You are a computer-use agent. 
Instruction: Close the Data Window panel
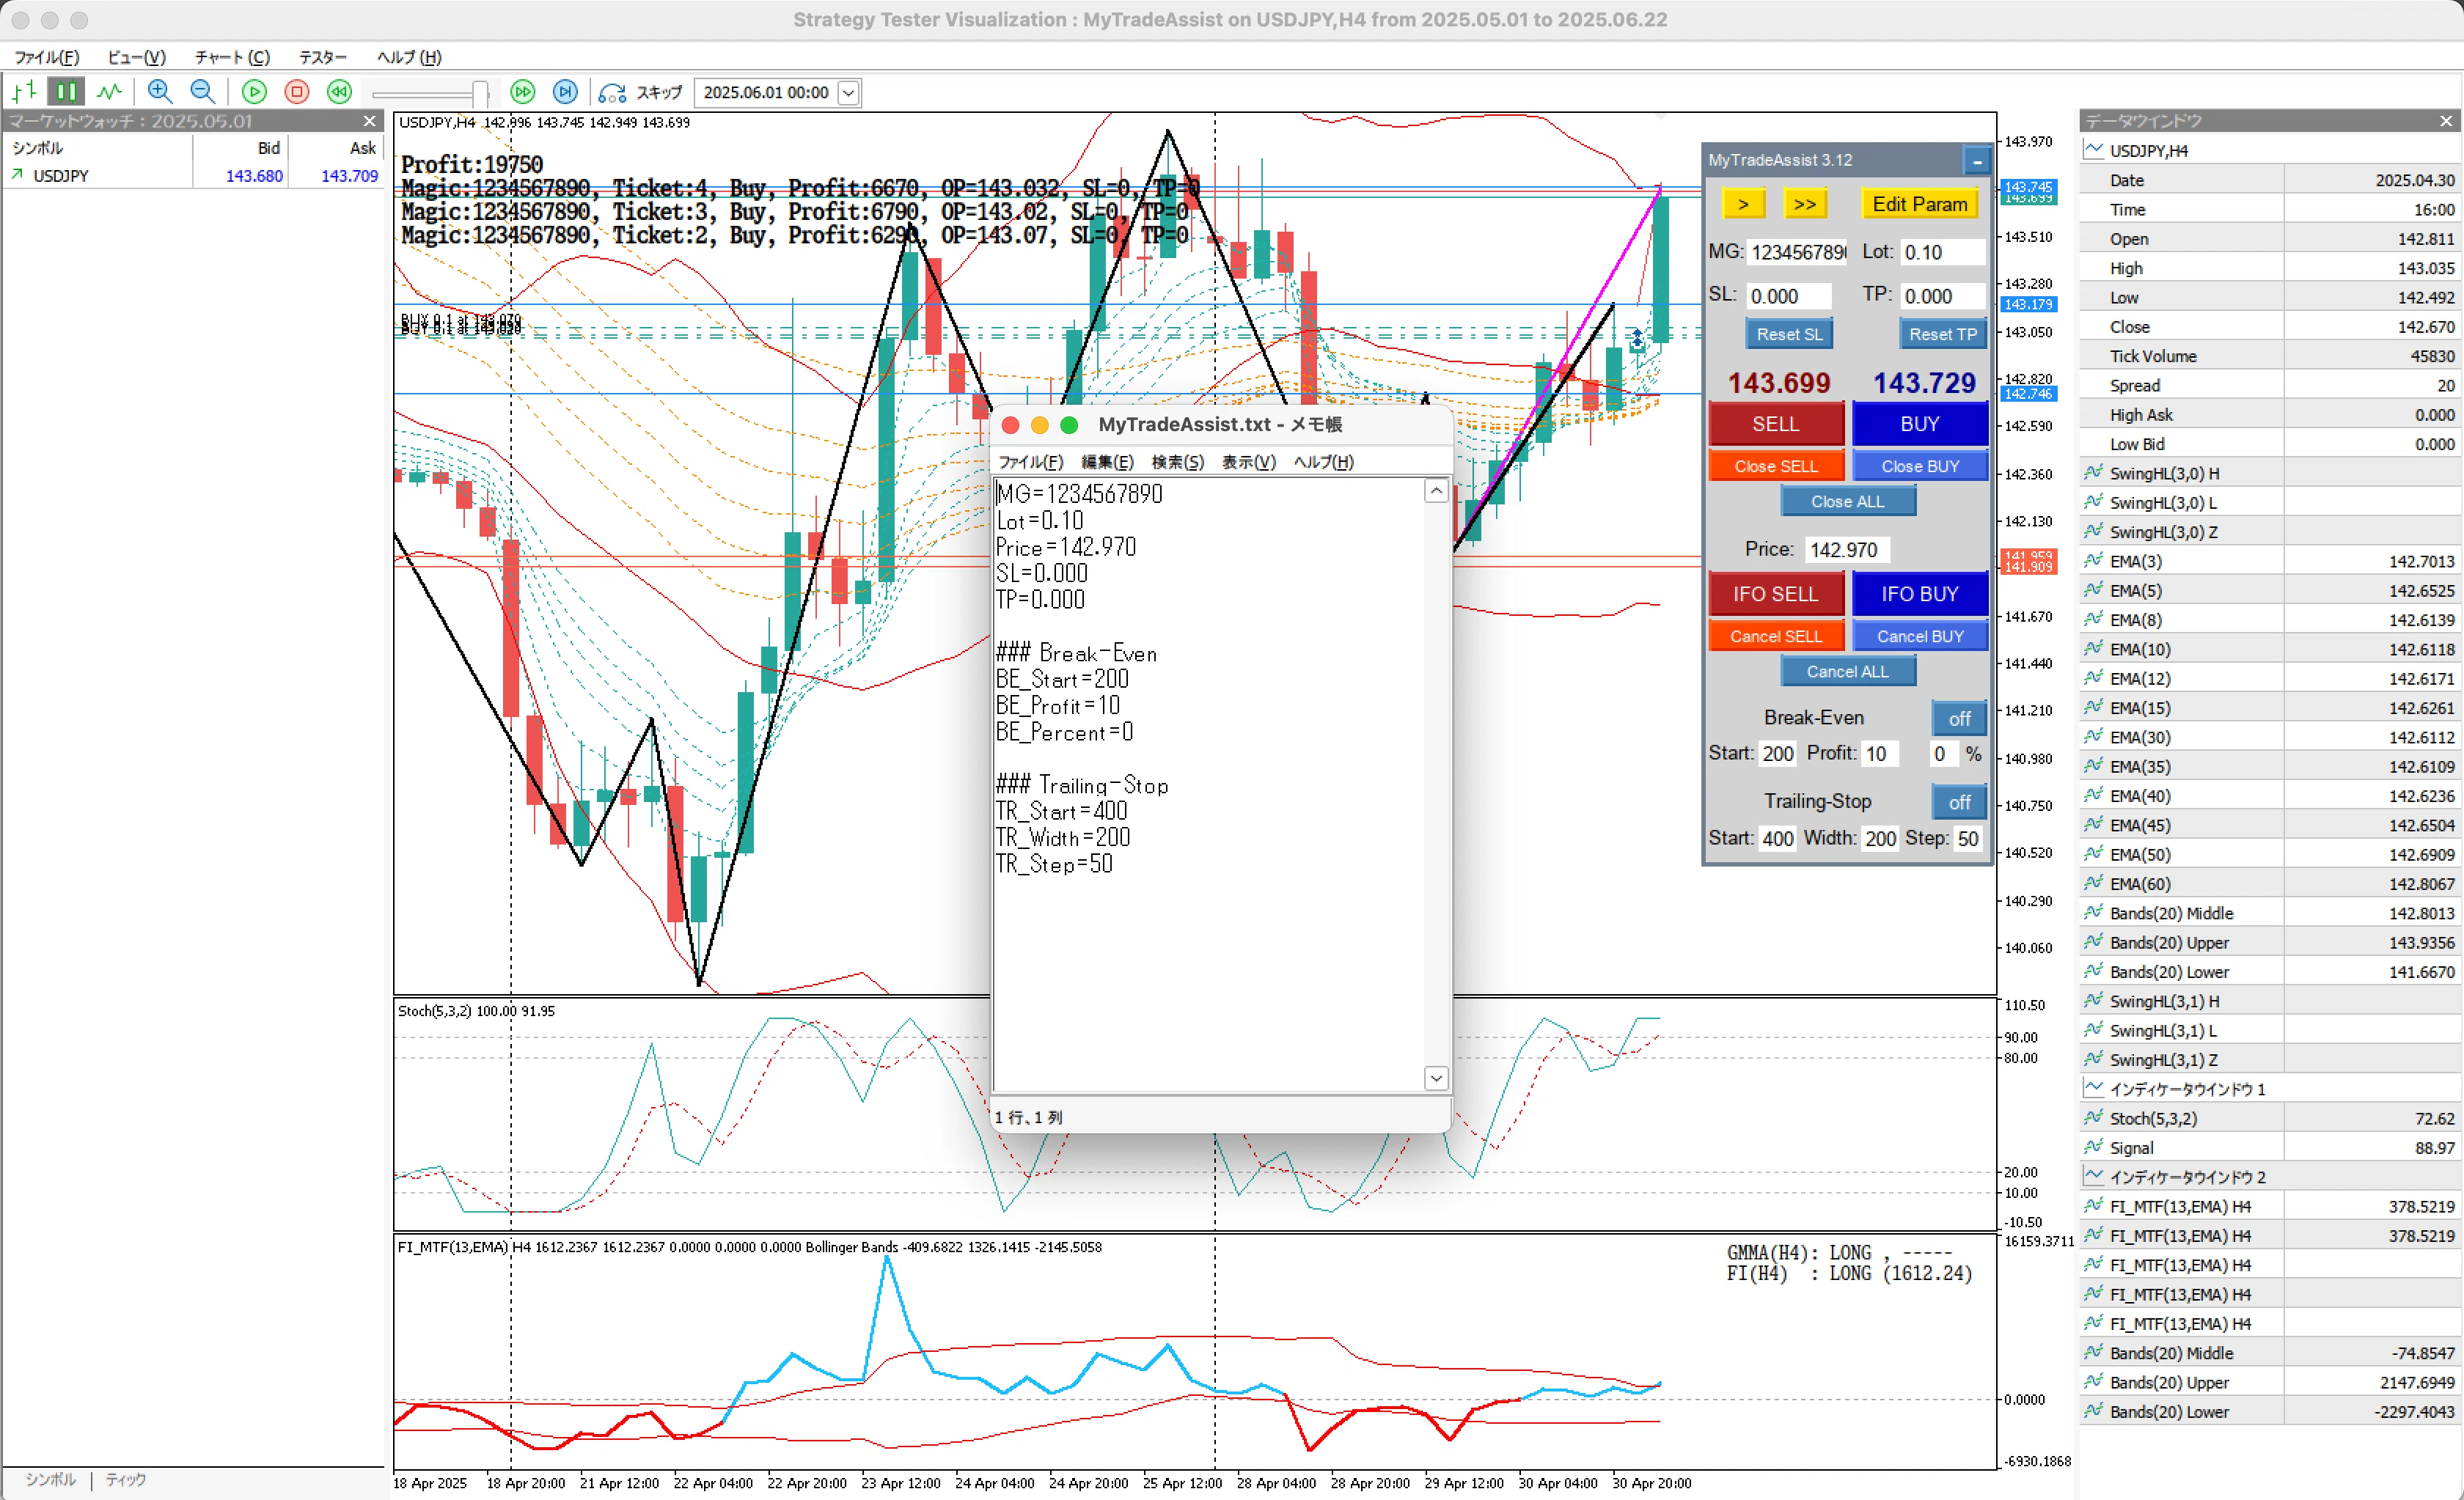2446,121
